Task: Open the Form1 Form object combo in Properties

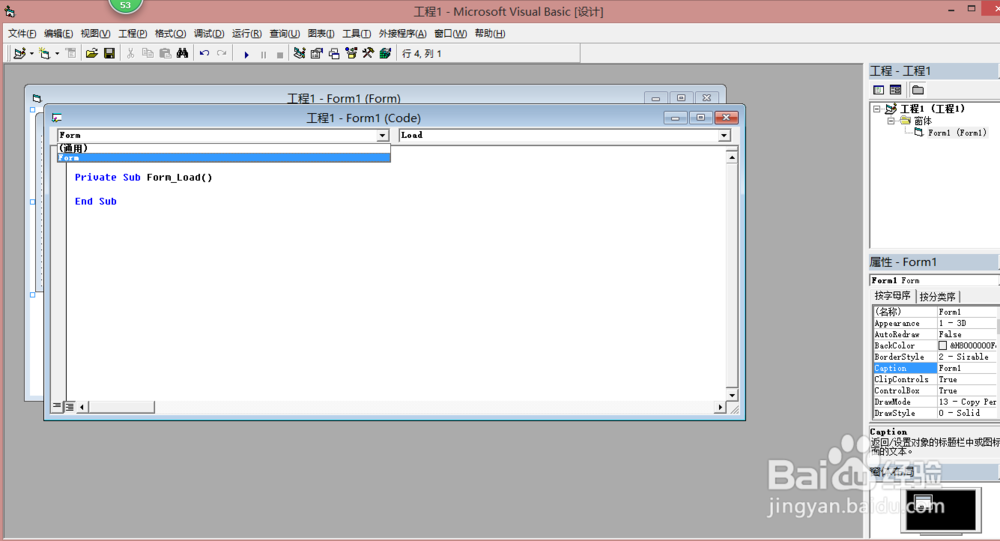Action: [933, 280]
